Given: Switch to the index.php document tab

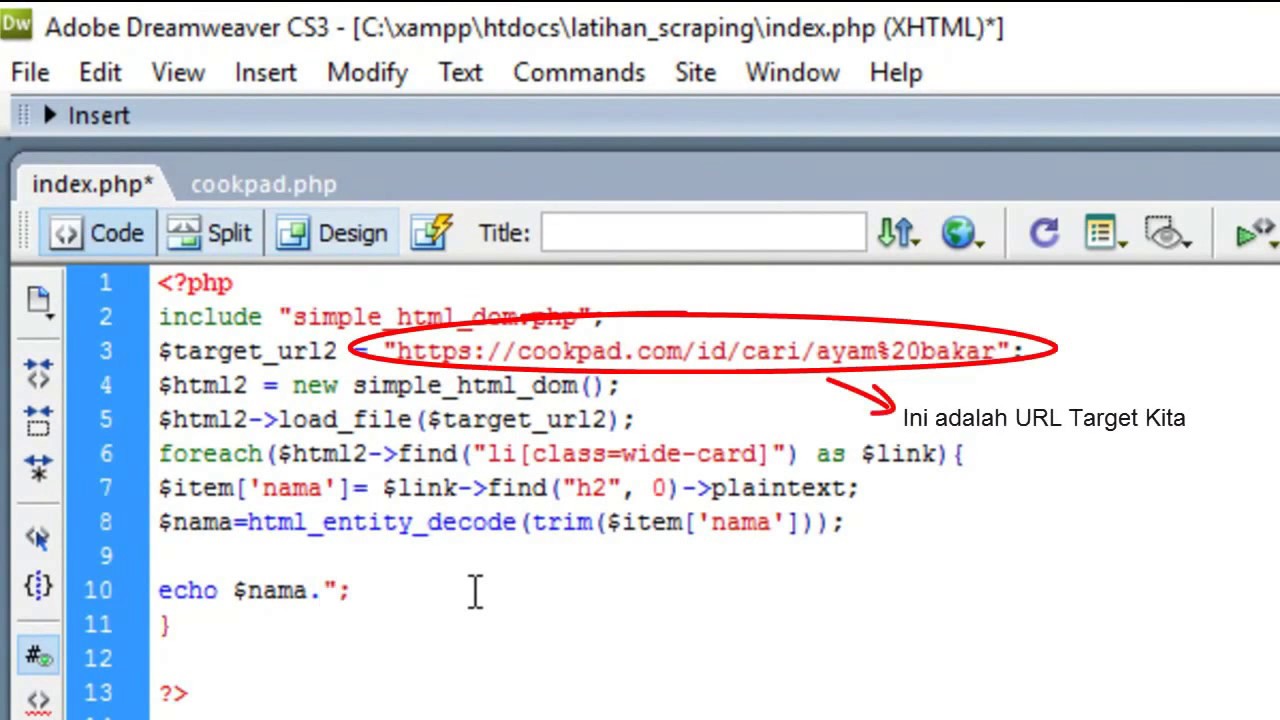Looking at the screenshot, I should tap(92, 184).
